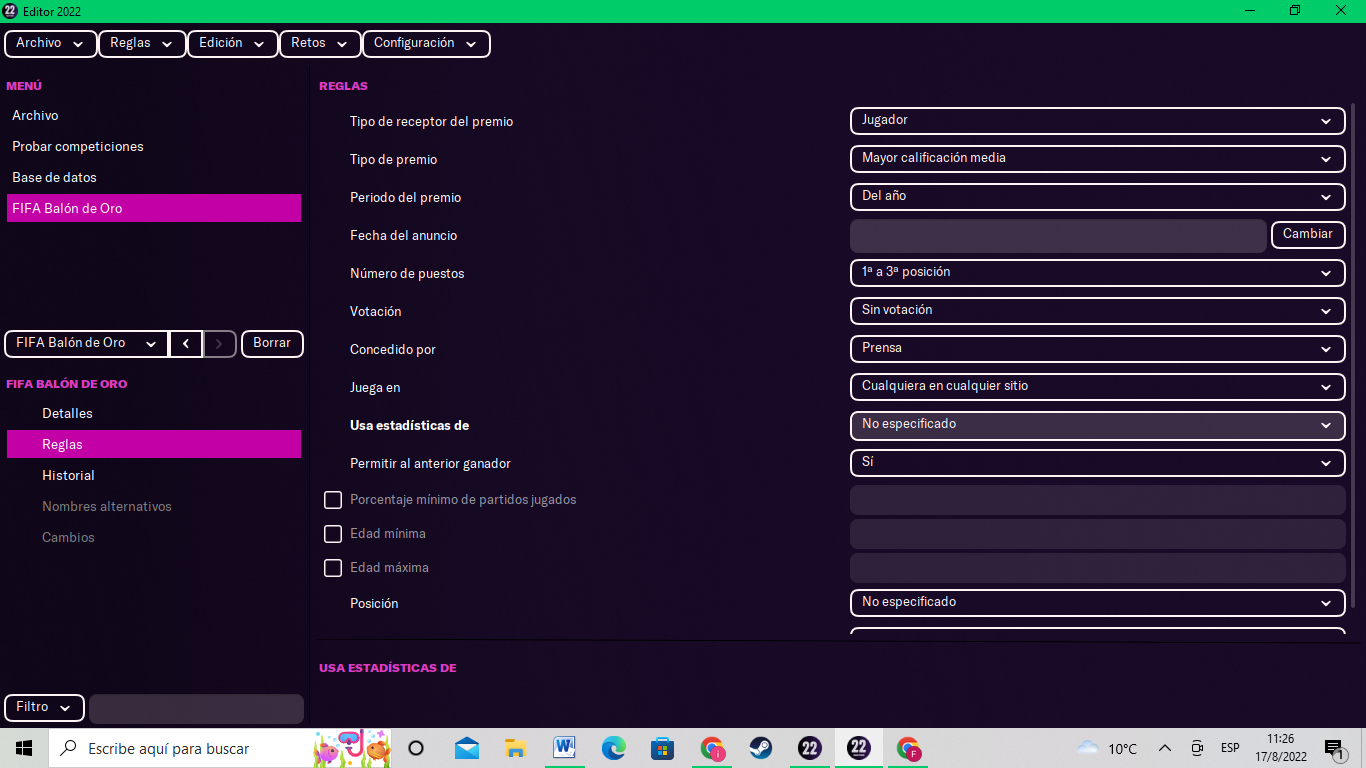Click the Cambiar button
Image resolution: width=1366 pixels, height=768 pixels.
1308,235
